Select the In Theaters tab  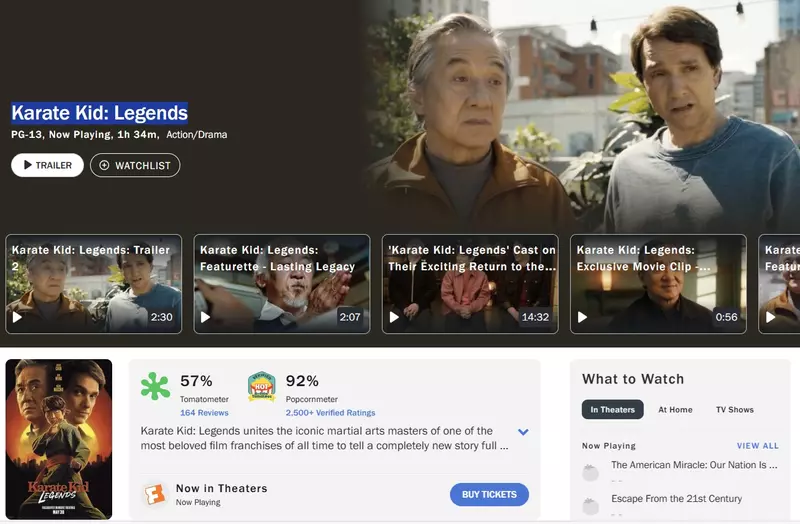[613, 410]
